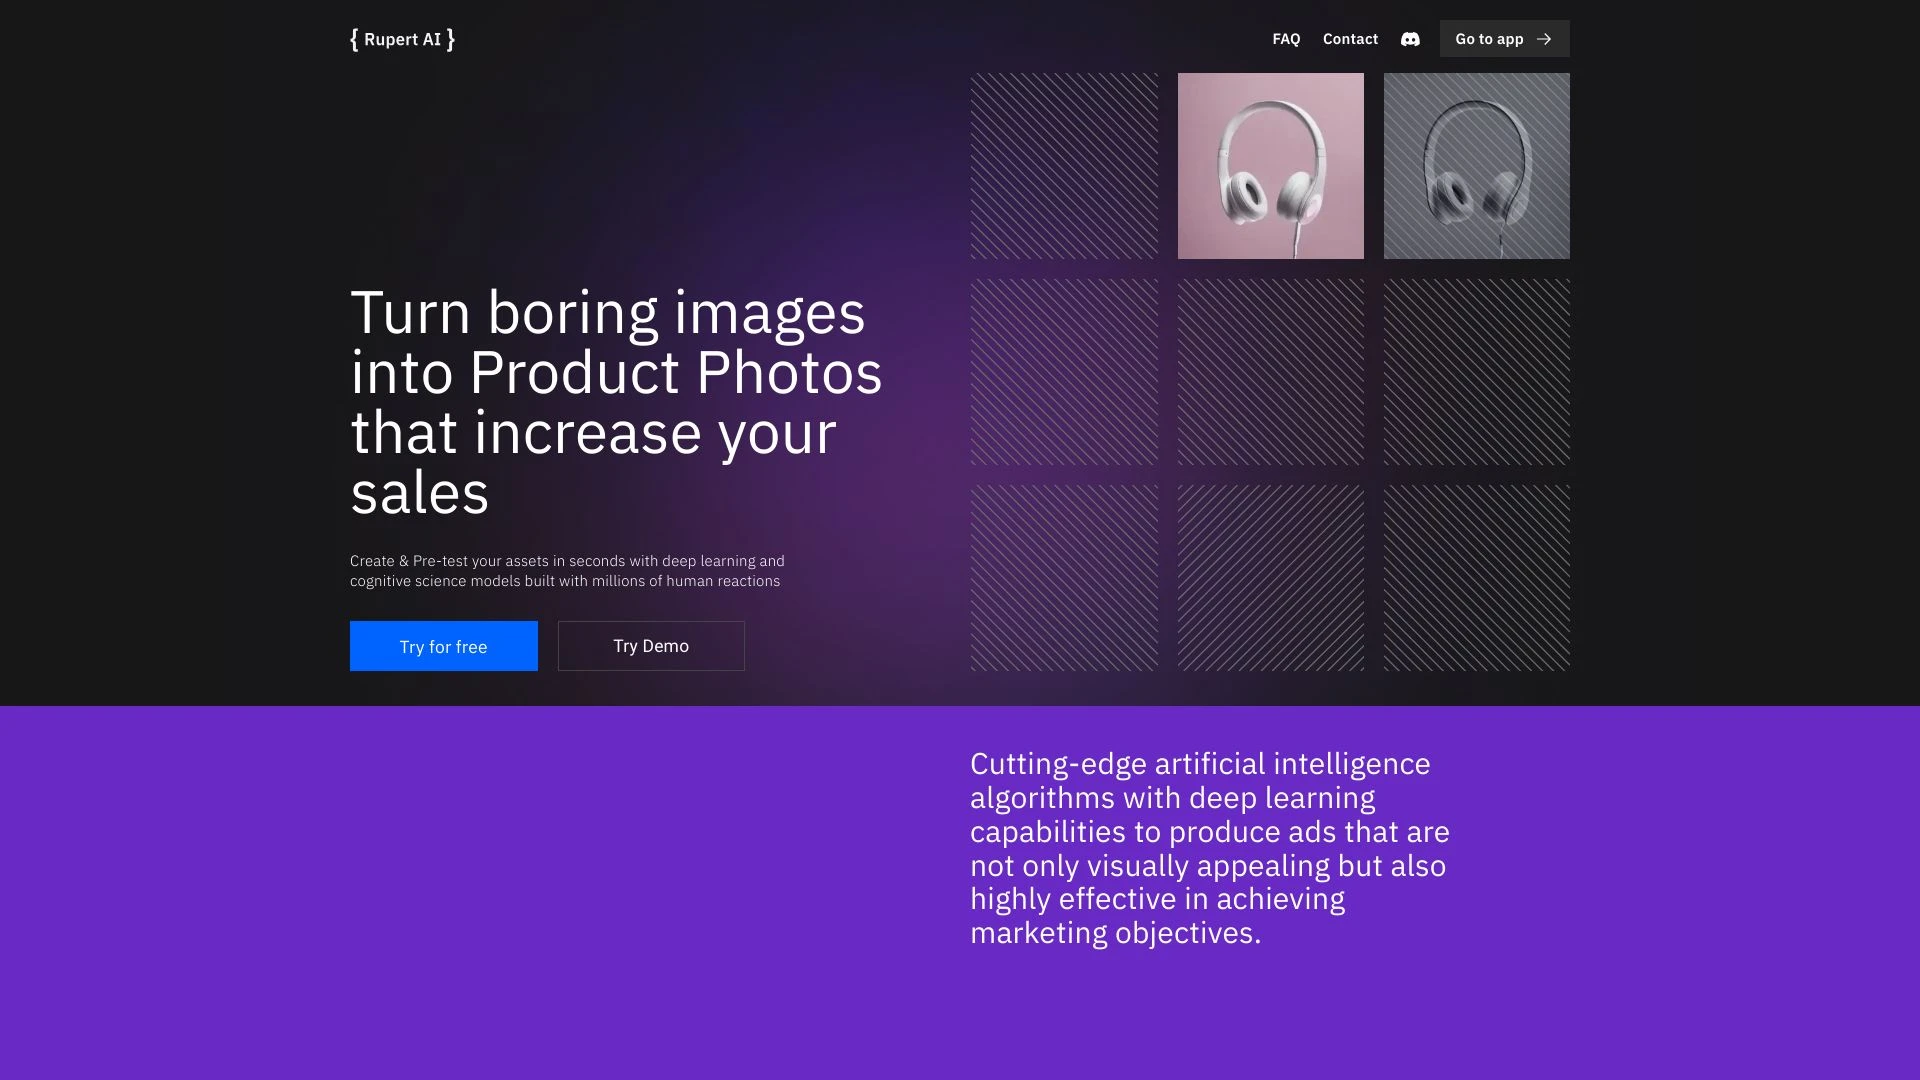The height and width of the screenshot is (1080, 1920).
Task: Click the Try Demo button
Action: (651, 646)
